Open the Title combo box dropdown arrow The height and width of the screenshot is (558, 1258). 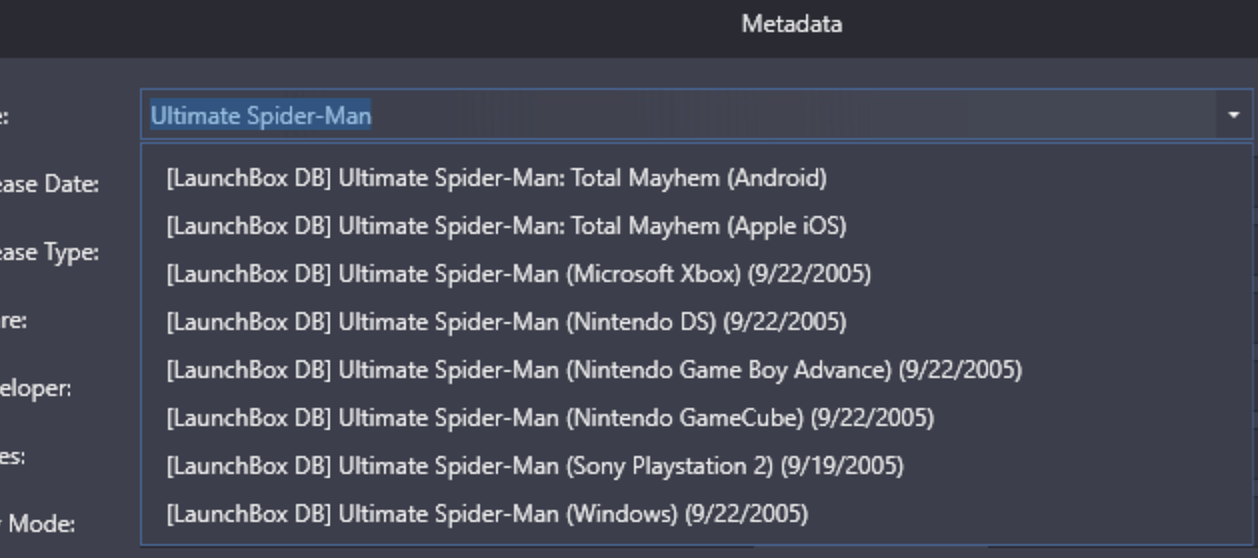[x=1233, y=115]
